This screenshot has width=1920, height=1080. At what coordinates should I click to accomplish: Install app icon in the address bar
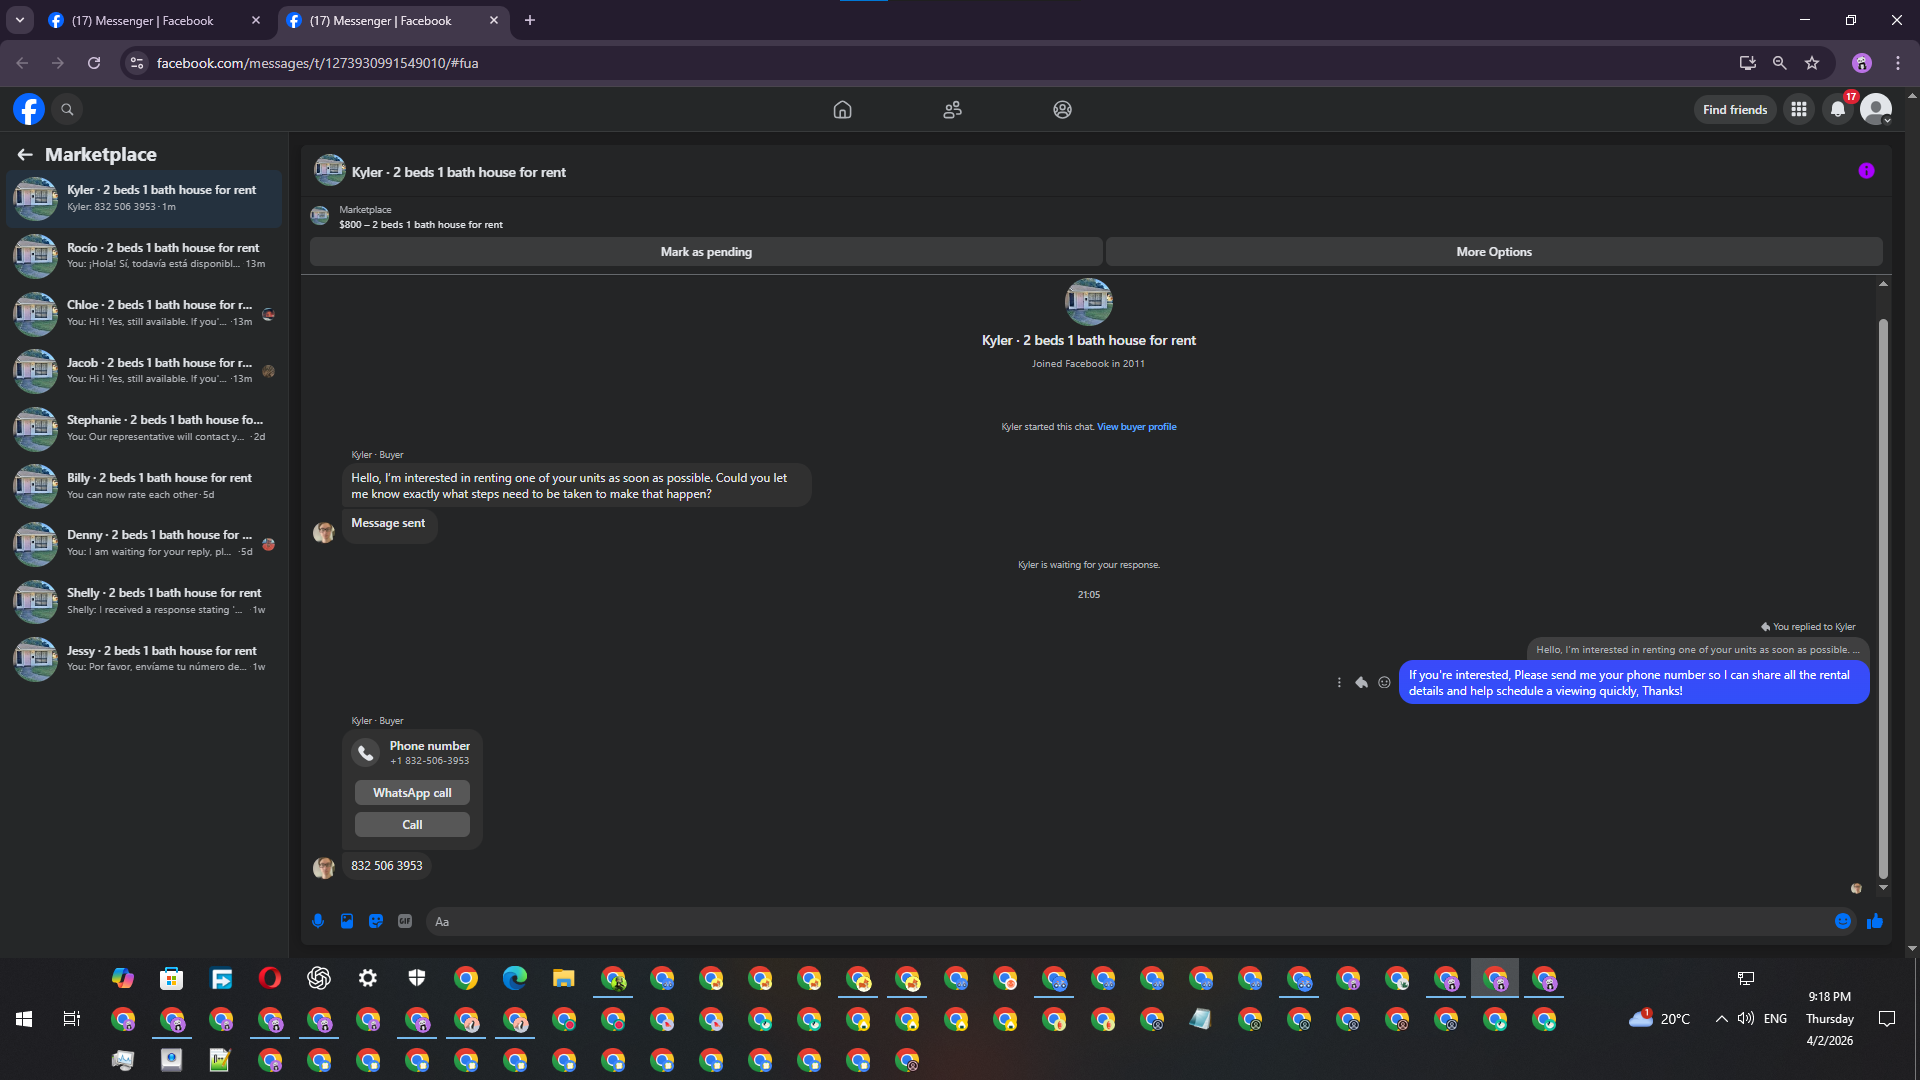[1748, 63]
